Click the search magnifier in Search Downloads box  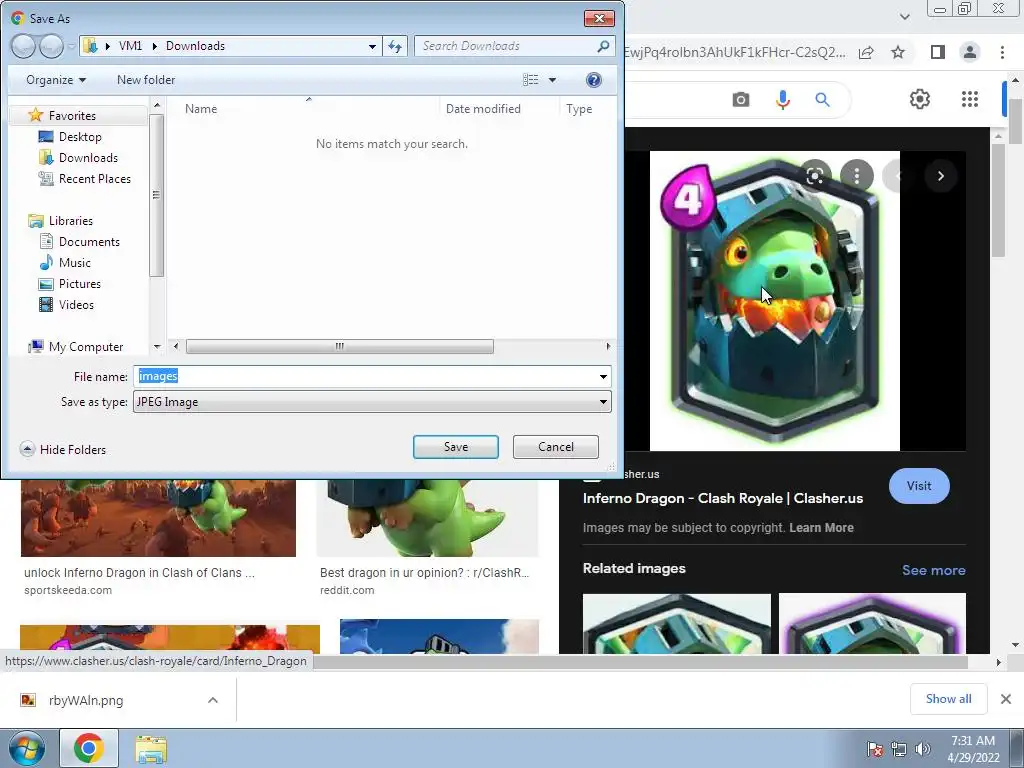tap(603, 46)
